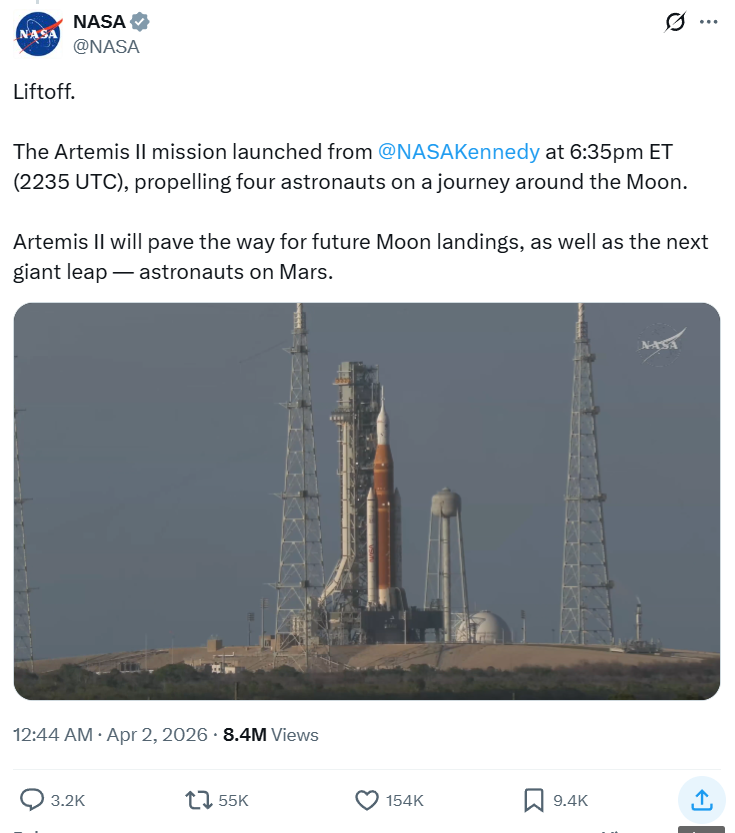
Task: Click the verified checkmark badge
Action: [x=143, y=22]
